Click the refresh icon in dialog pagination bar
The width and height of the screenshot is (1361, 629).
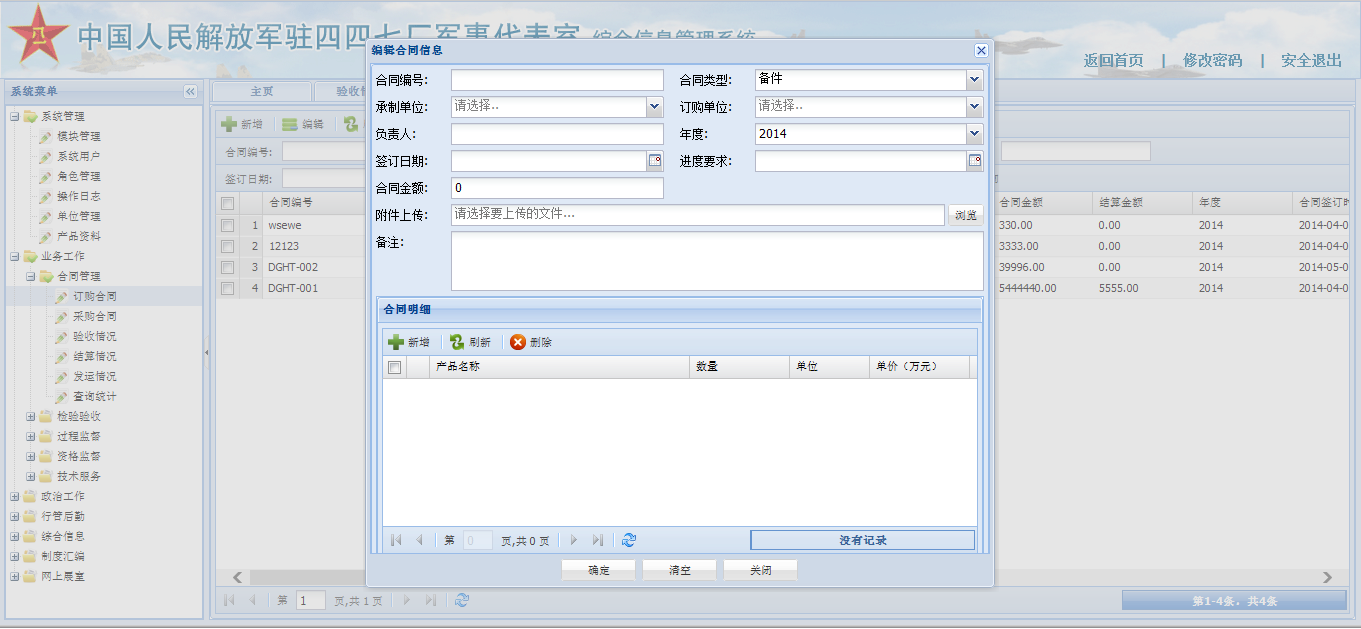pyautogui.click(x=628, y=540)
